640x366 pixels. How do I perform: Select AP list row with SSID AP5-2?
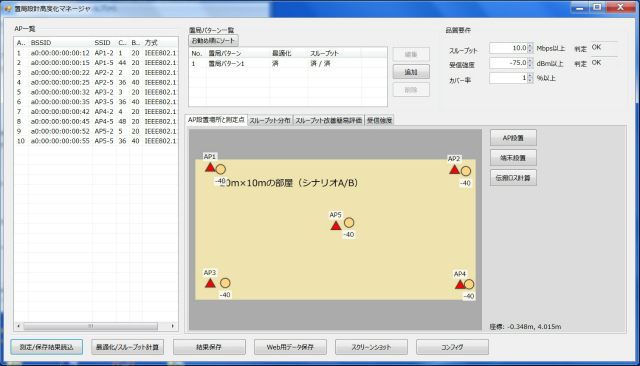click(x=96, y=131)
